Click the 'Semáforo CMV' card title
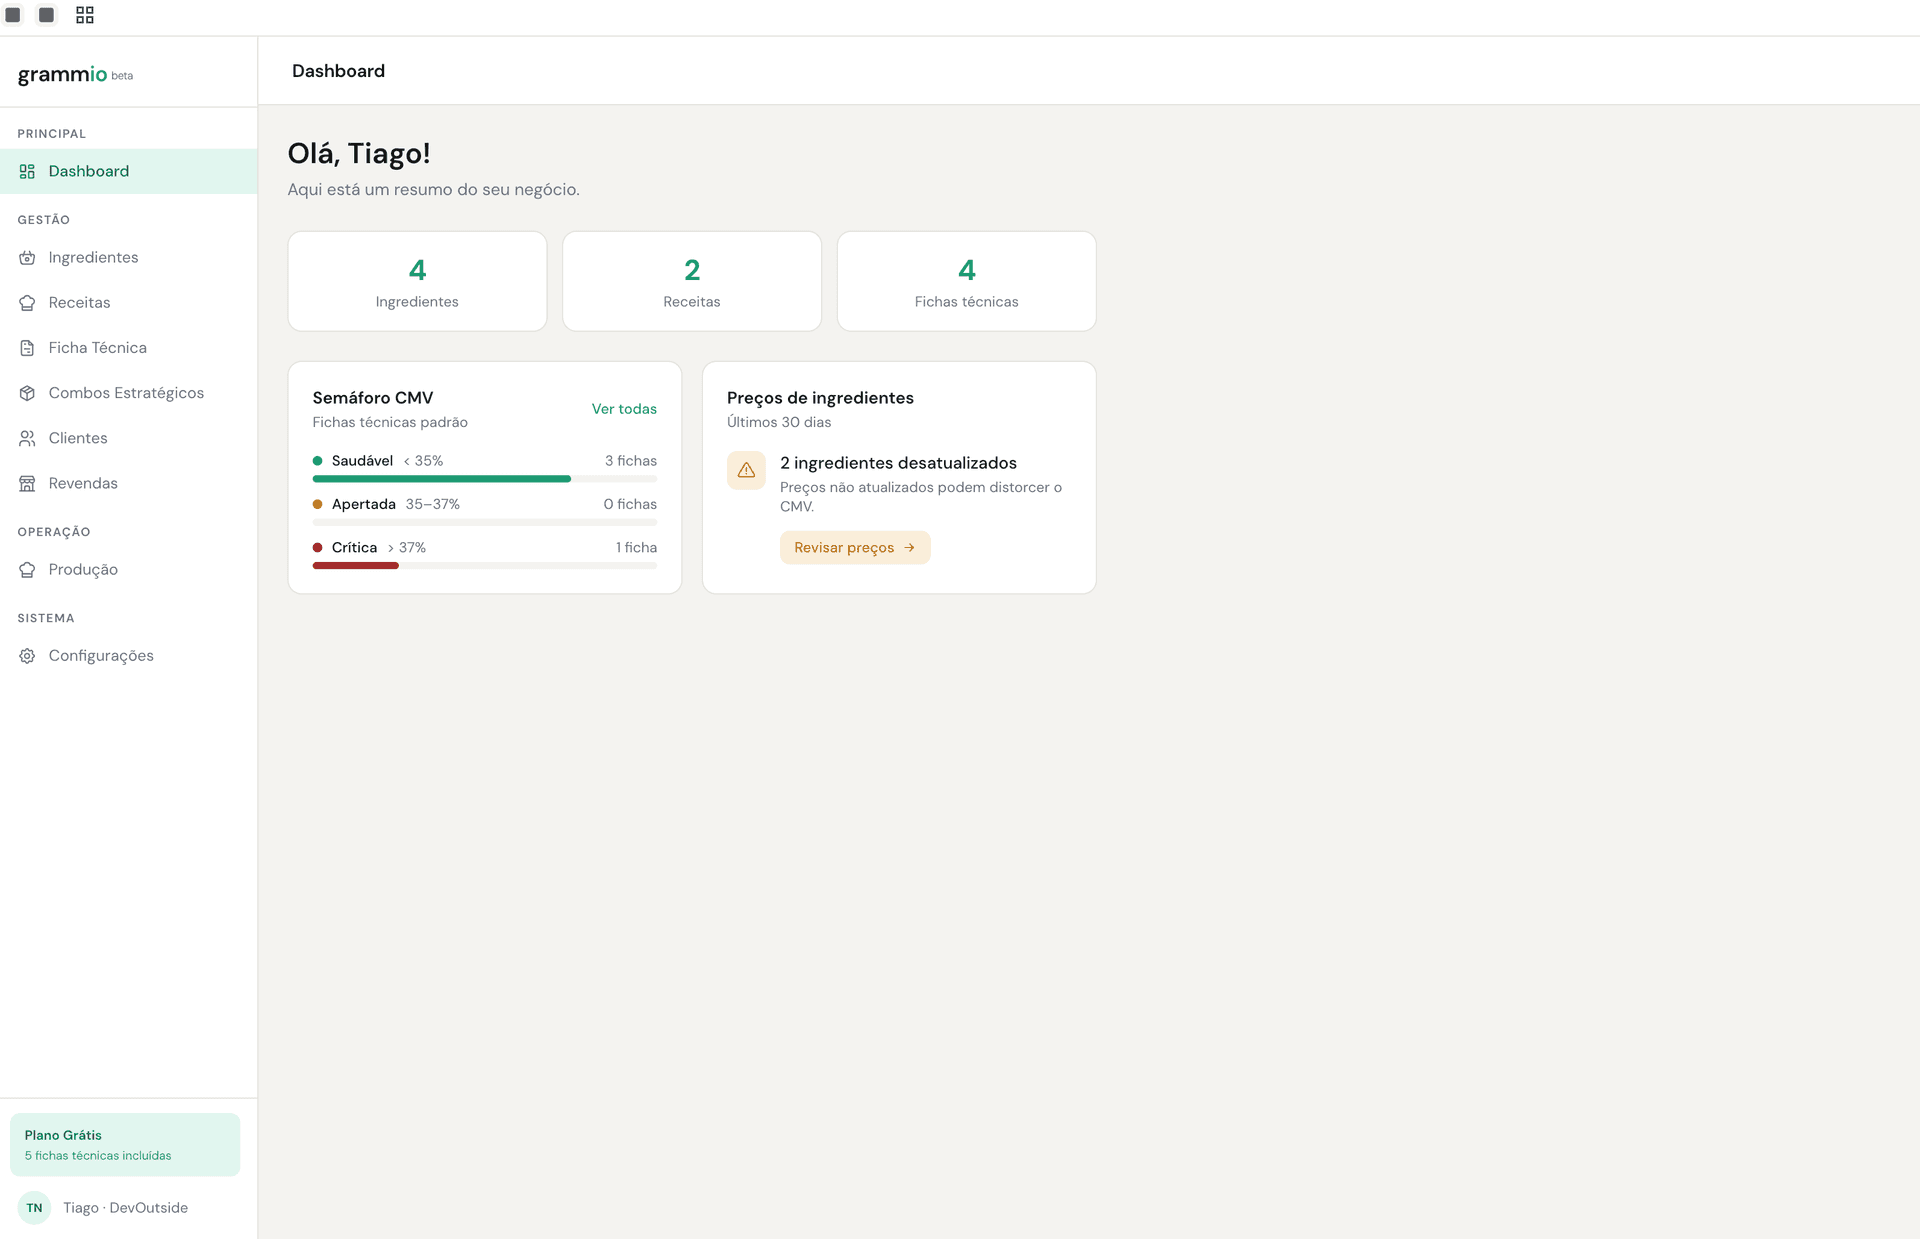 373,398
